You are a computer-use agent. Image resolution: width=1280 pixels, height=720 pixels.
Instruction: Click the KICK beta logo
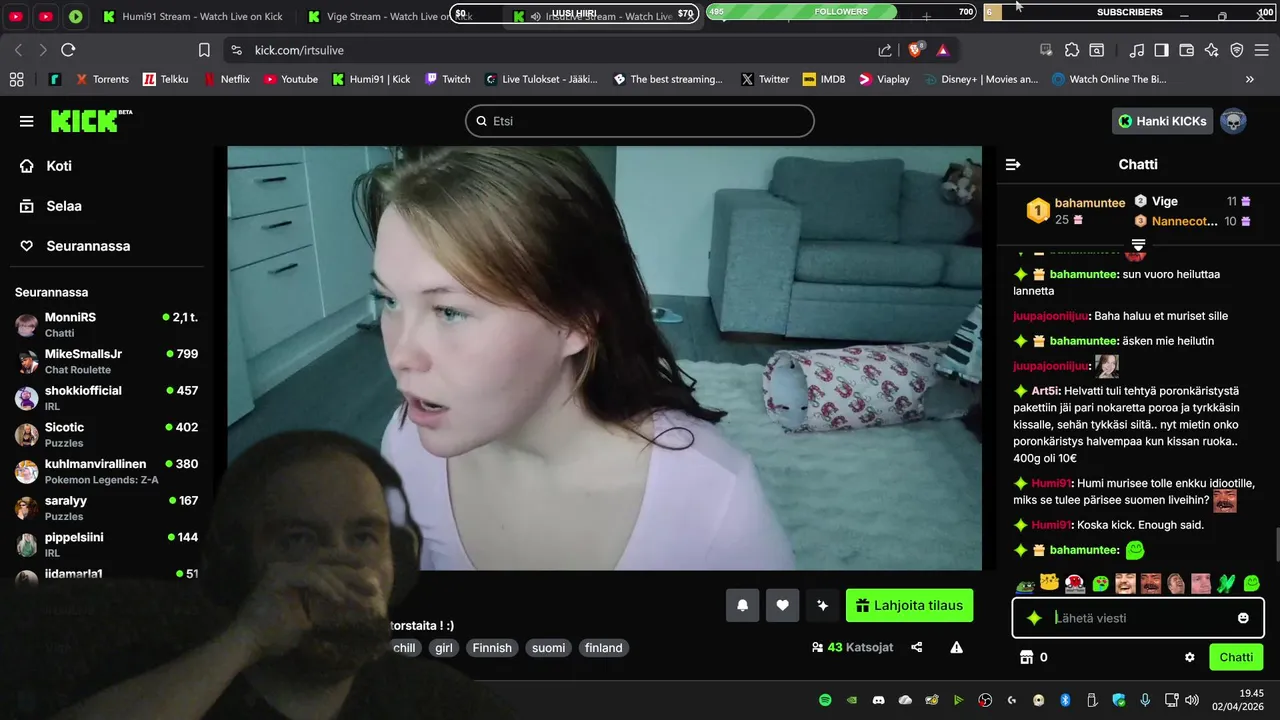pos(91,121)
